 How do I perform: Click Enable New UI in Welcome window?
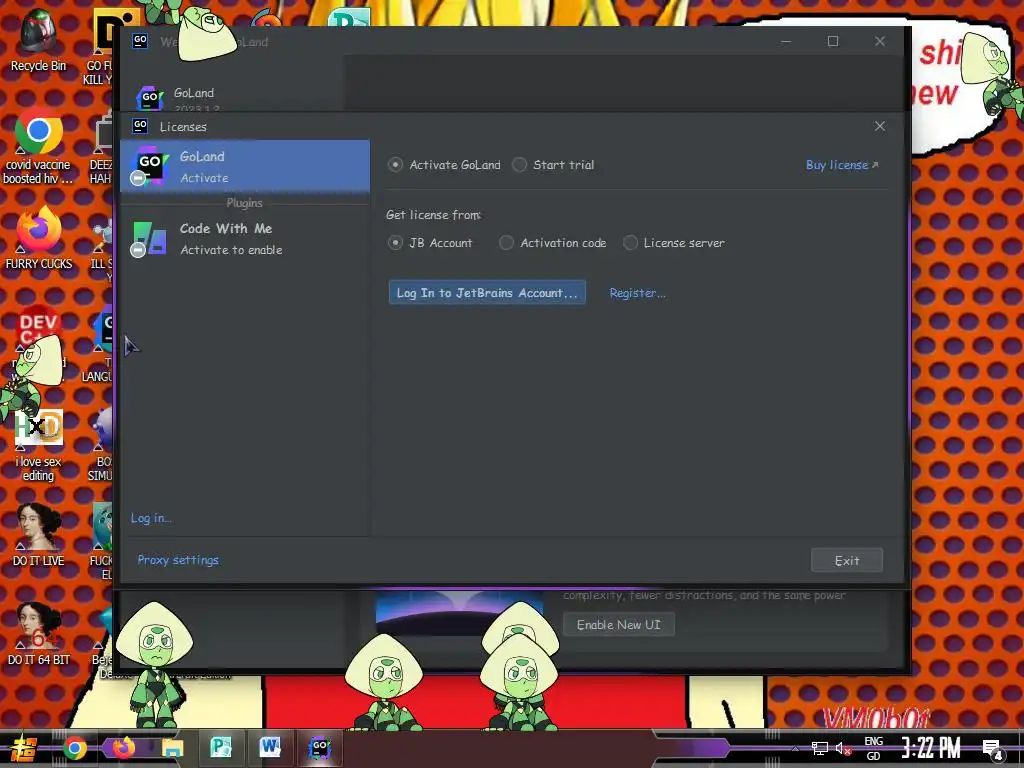[x=618, y=625]
